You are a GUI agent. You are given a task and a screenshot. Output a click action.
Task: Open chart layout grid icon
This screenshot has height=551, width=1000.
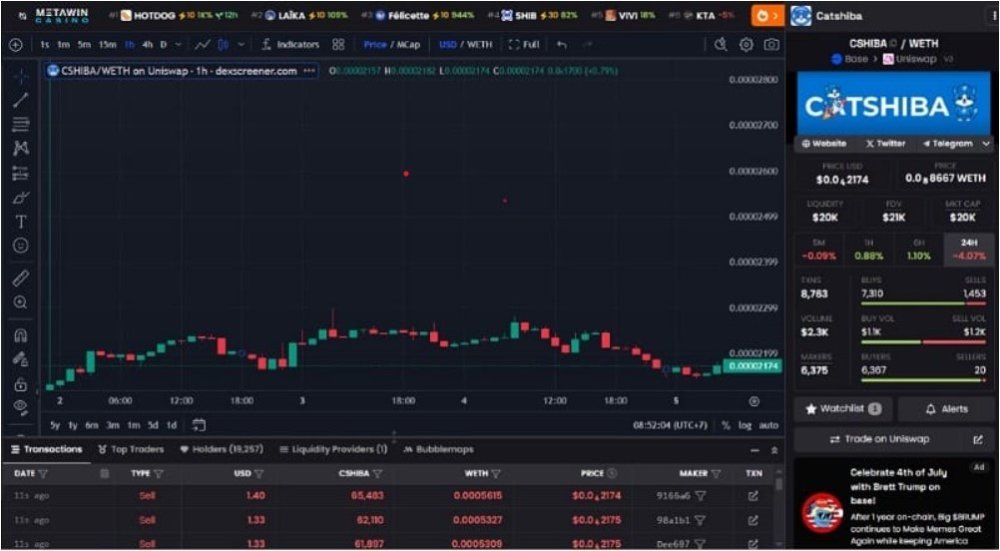click(x=339, y=45)
